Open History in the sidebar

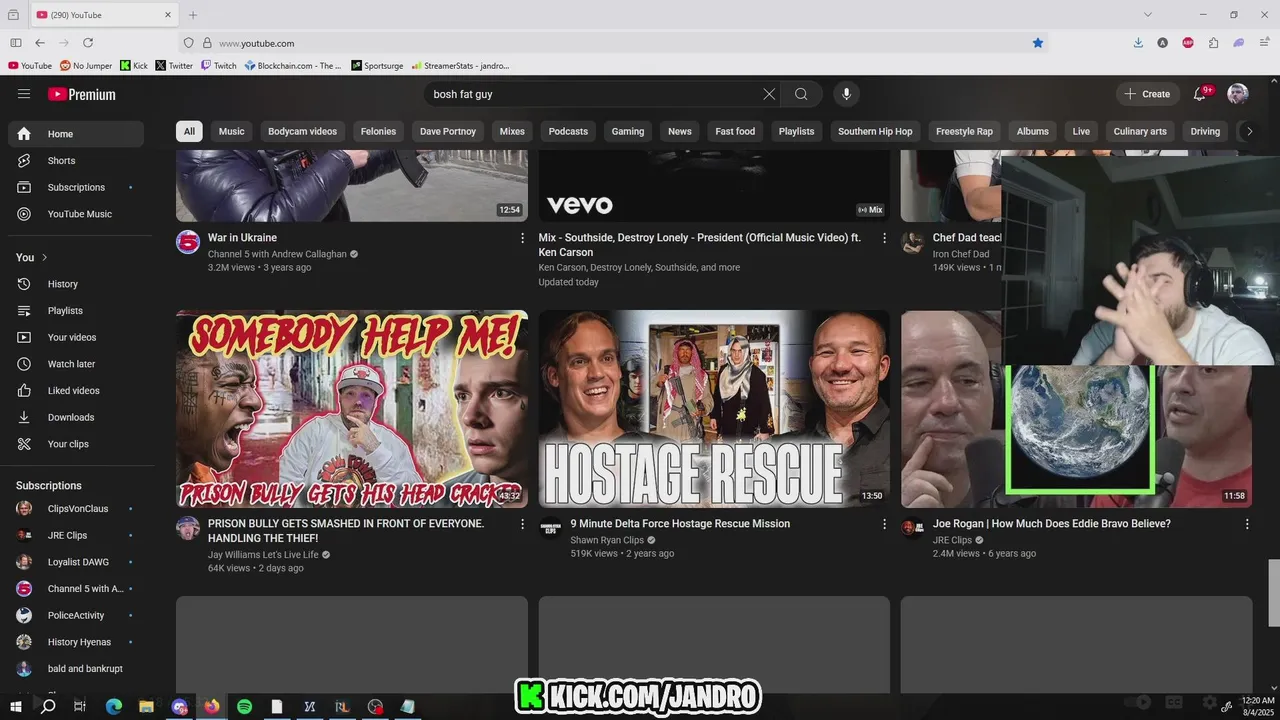click(76, 284)
